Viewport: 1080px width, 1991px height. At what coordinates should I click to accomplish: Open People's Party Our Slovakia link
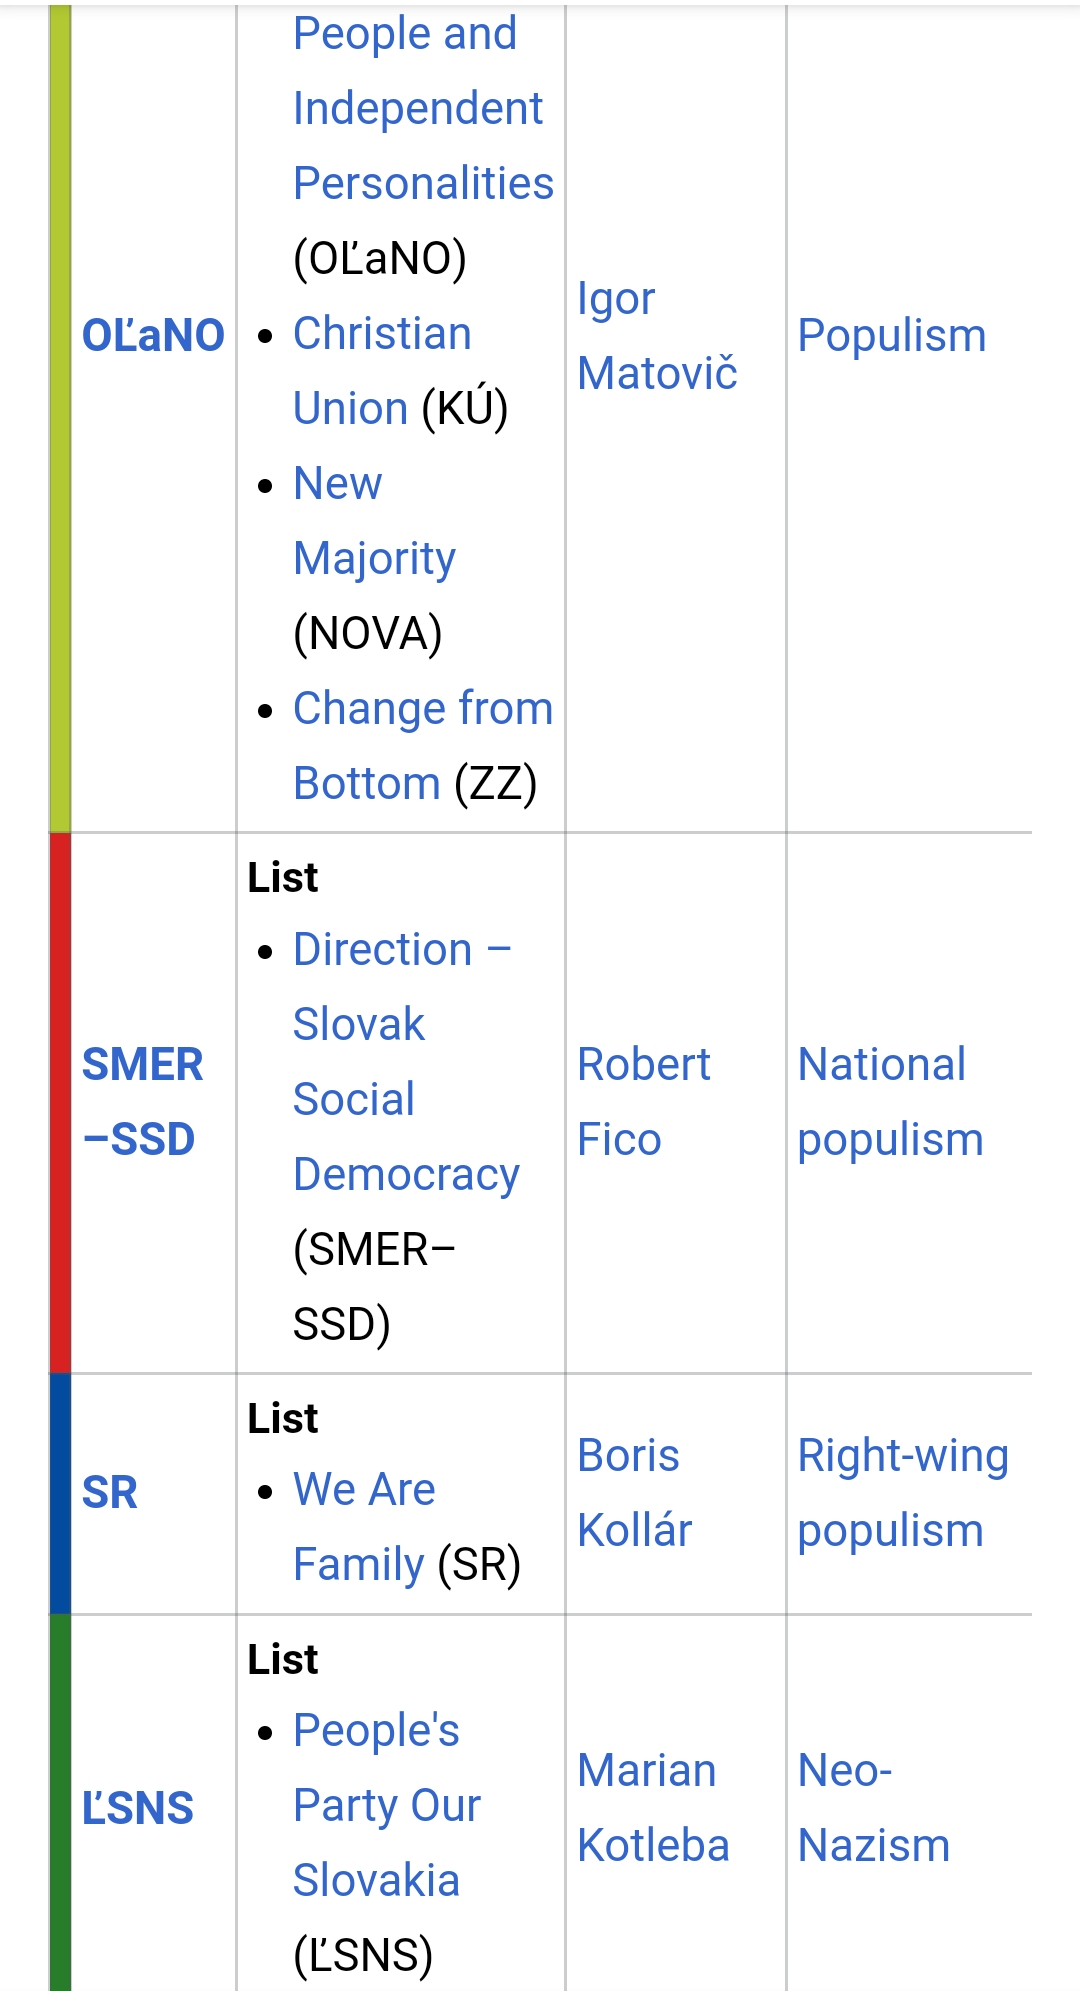387,1806
